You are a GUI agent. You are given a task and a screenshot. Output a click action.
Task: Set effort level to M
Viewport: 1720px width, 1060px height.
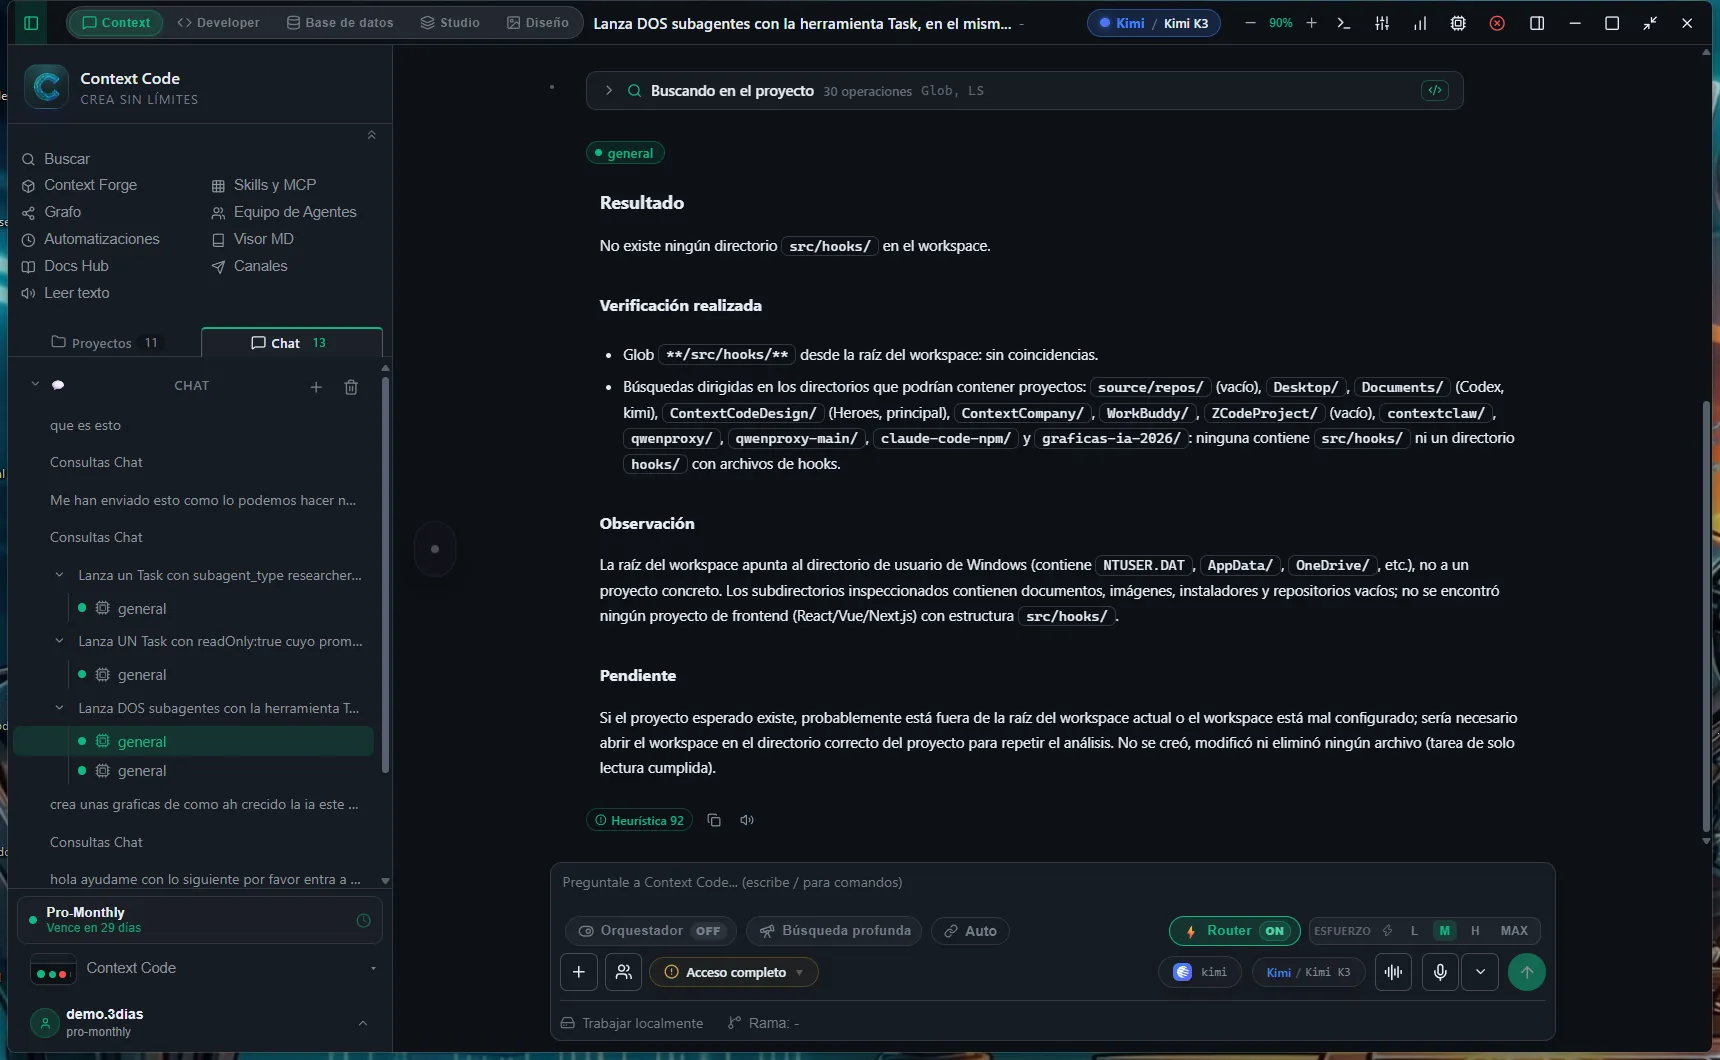(1444, 931)
